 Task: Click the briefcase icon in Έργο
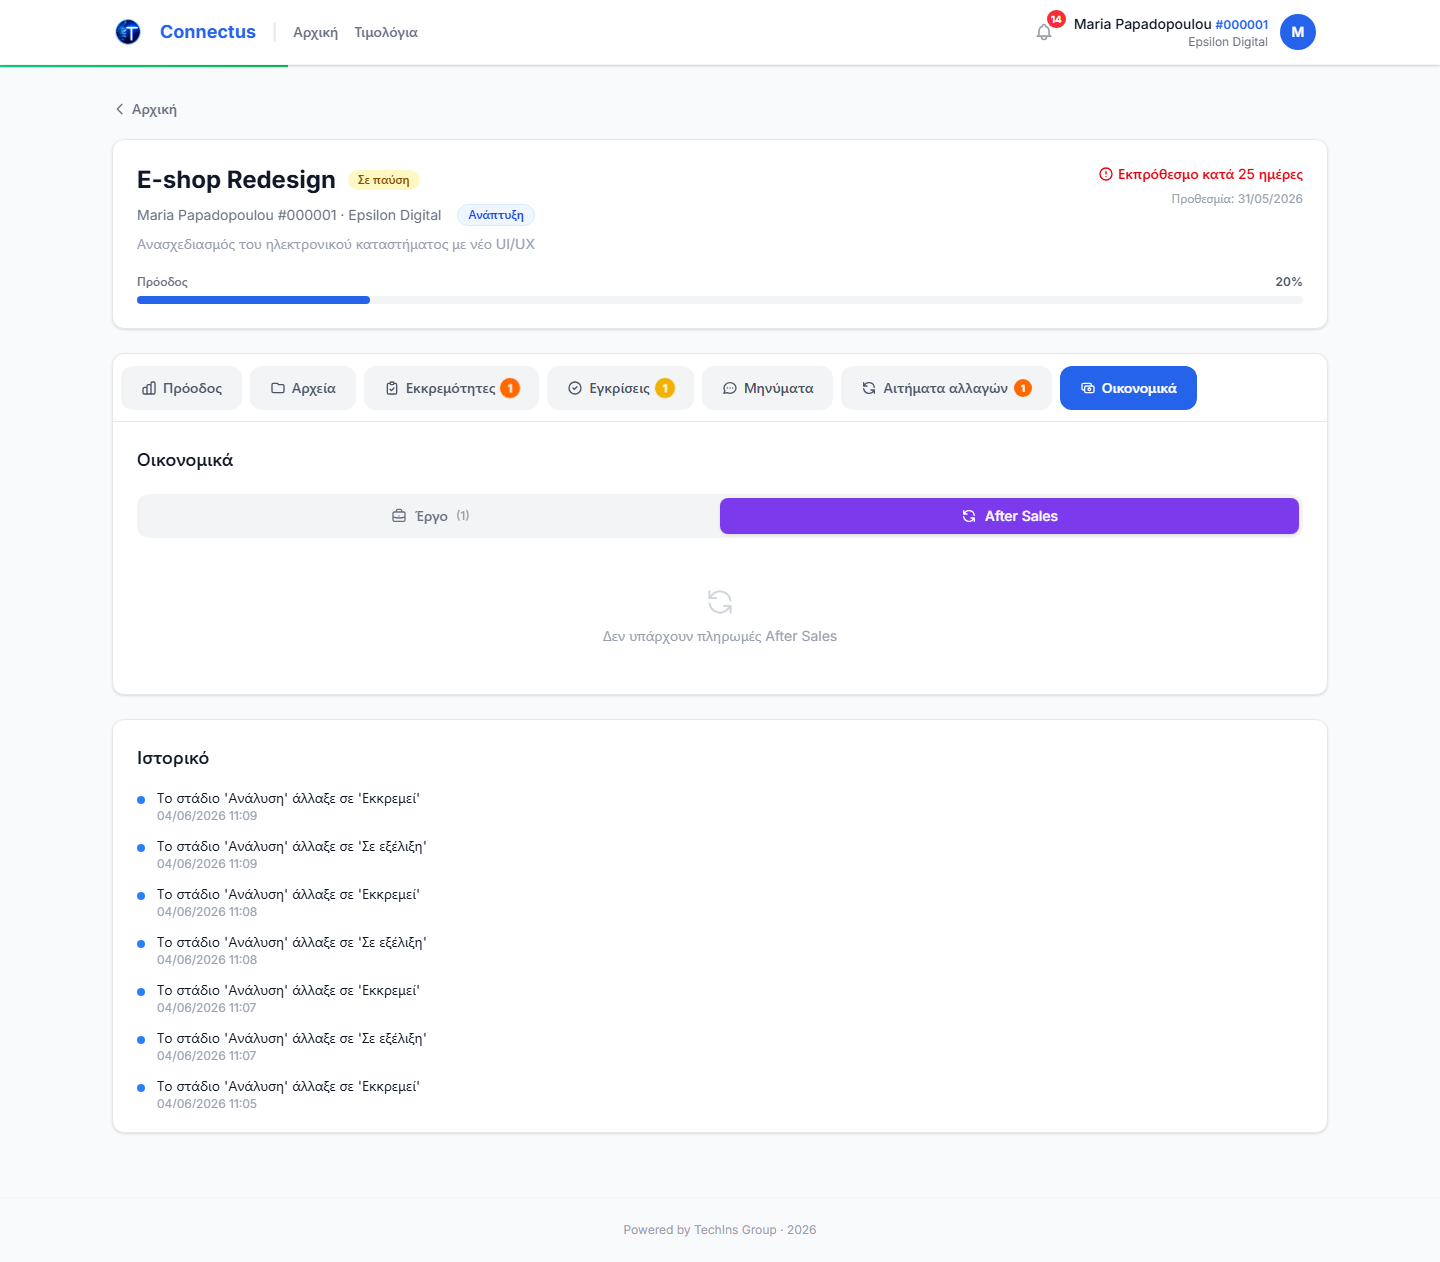point(399,516)
